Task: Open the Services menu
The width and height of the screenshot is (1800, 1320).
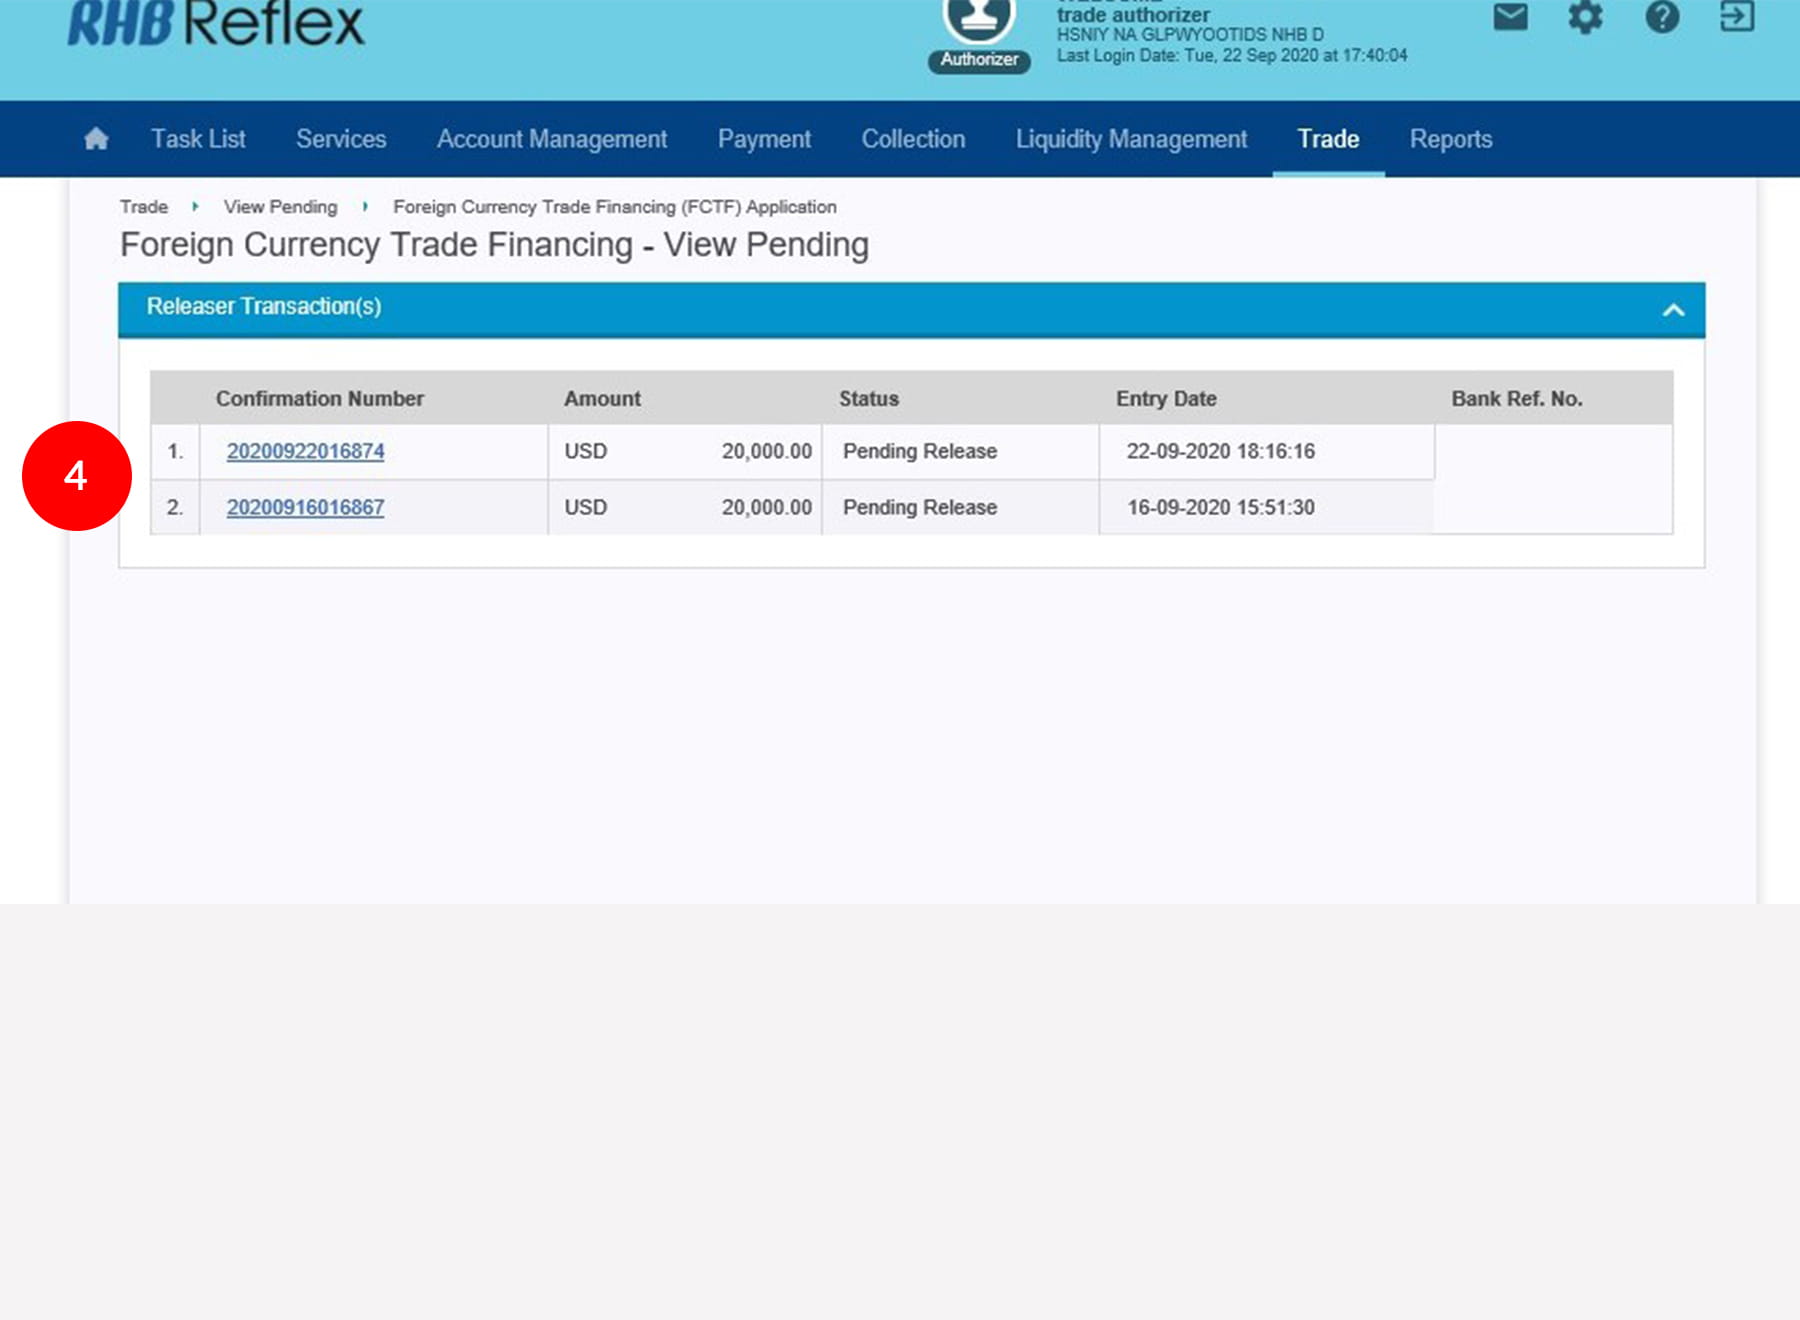Action: (x=341, y=139)
